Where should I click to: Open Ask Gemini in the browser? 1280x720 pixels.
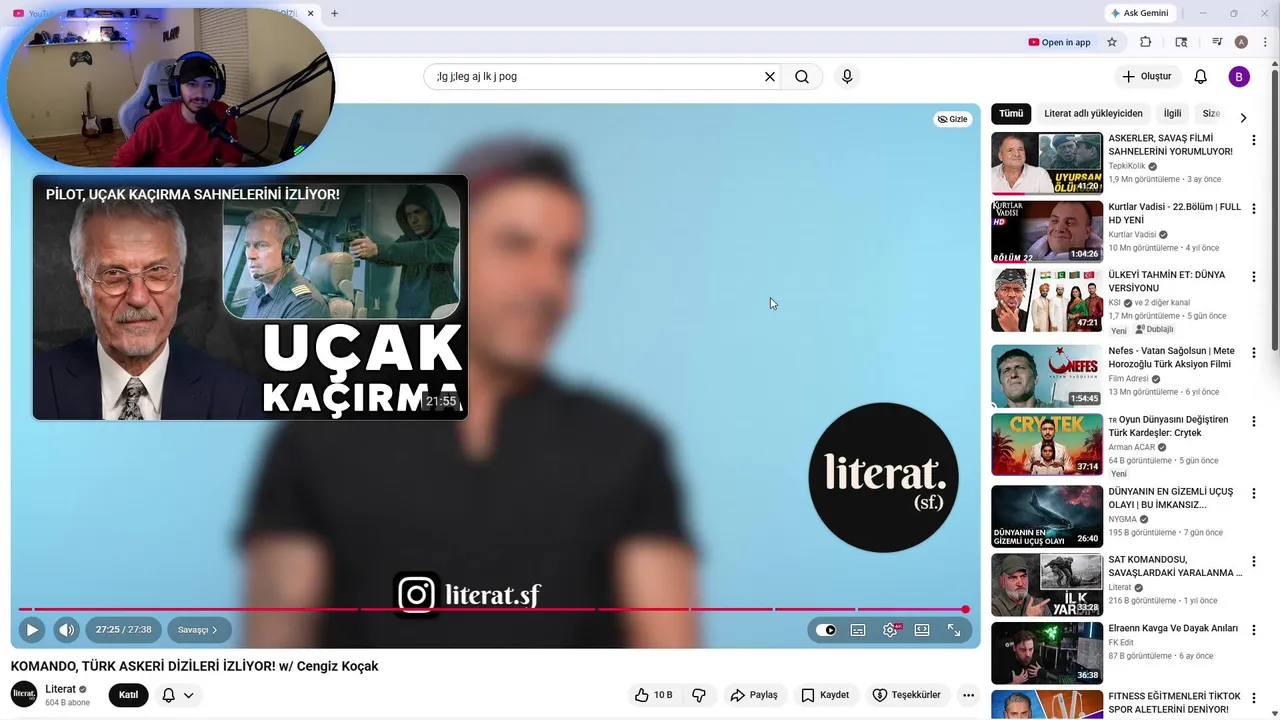1139,13
